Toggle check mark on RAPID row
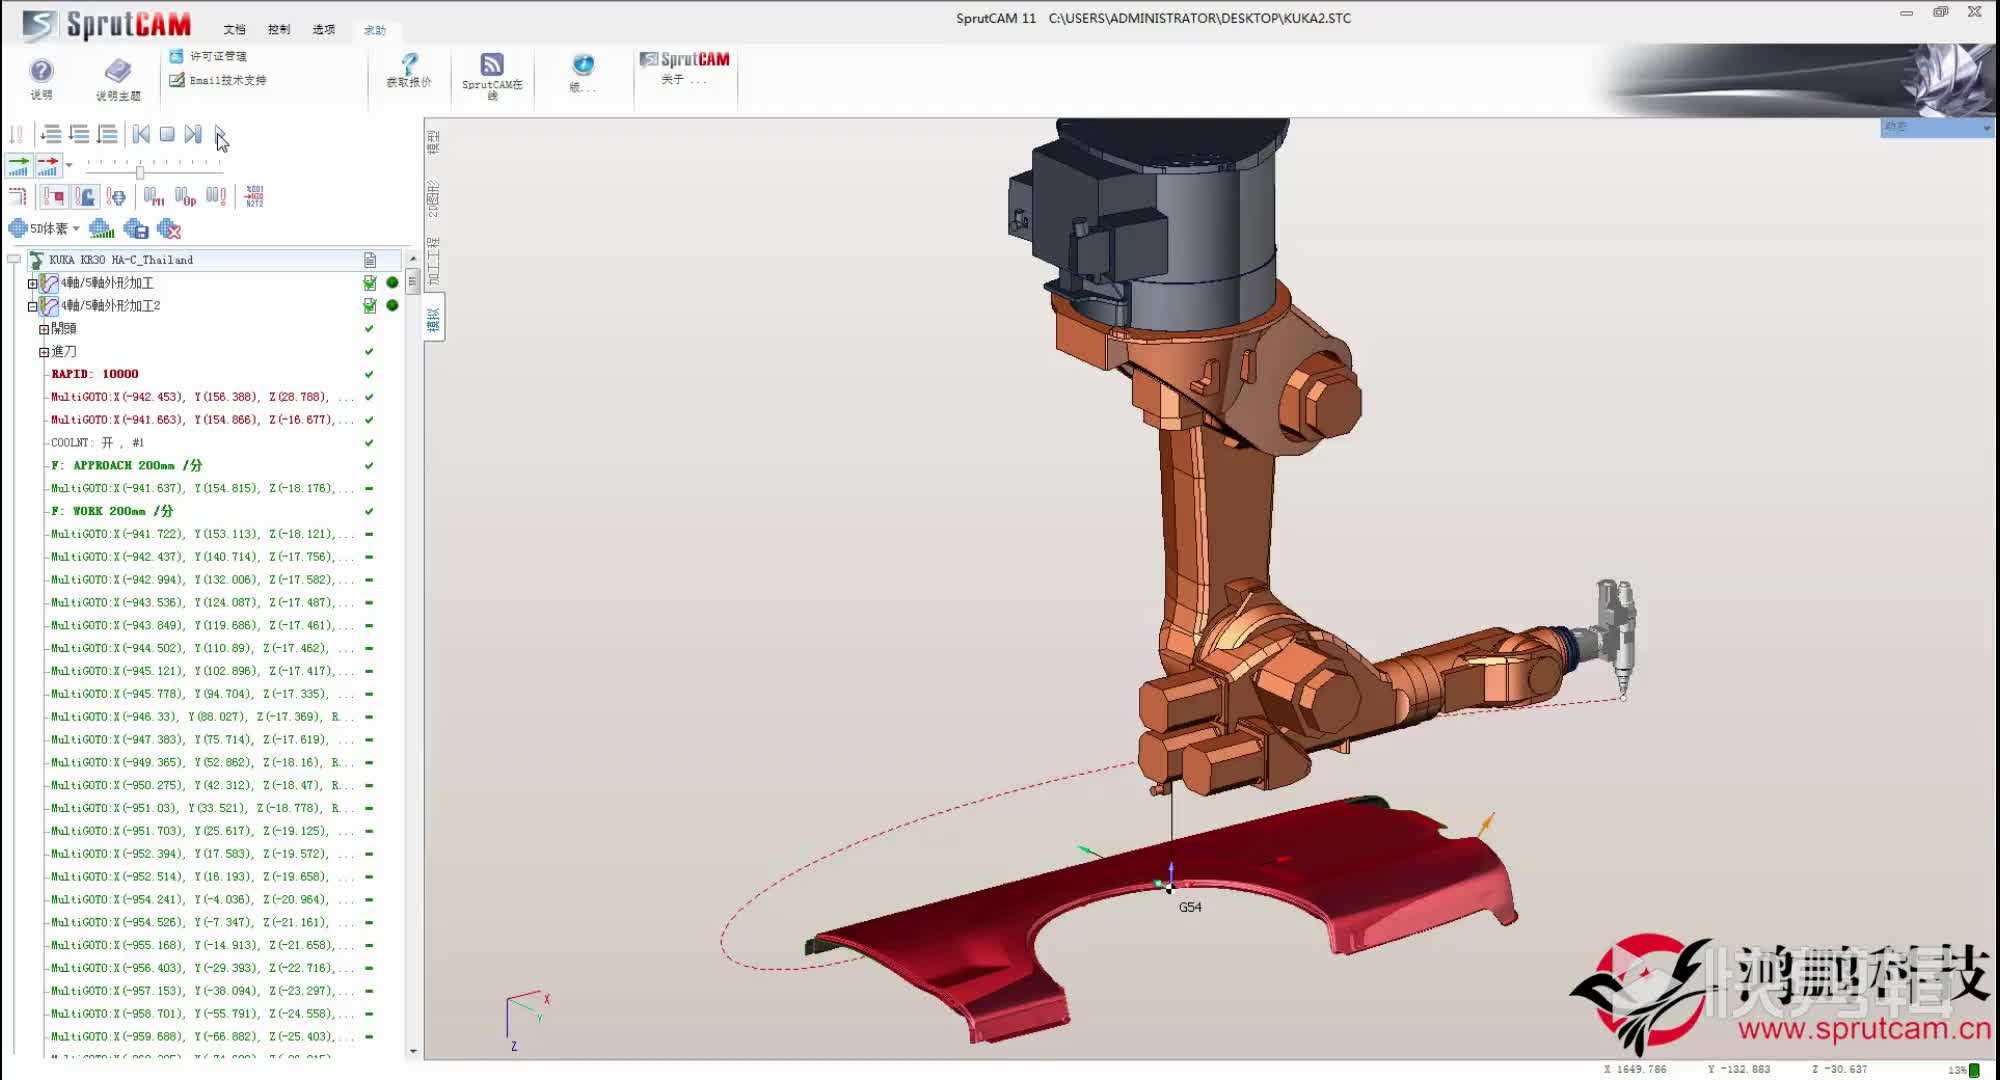Image resolution: width=2000 pixels, height=1080 pixels. [369, 374]
